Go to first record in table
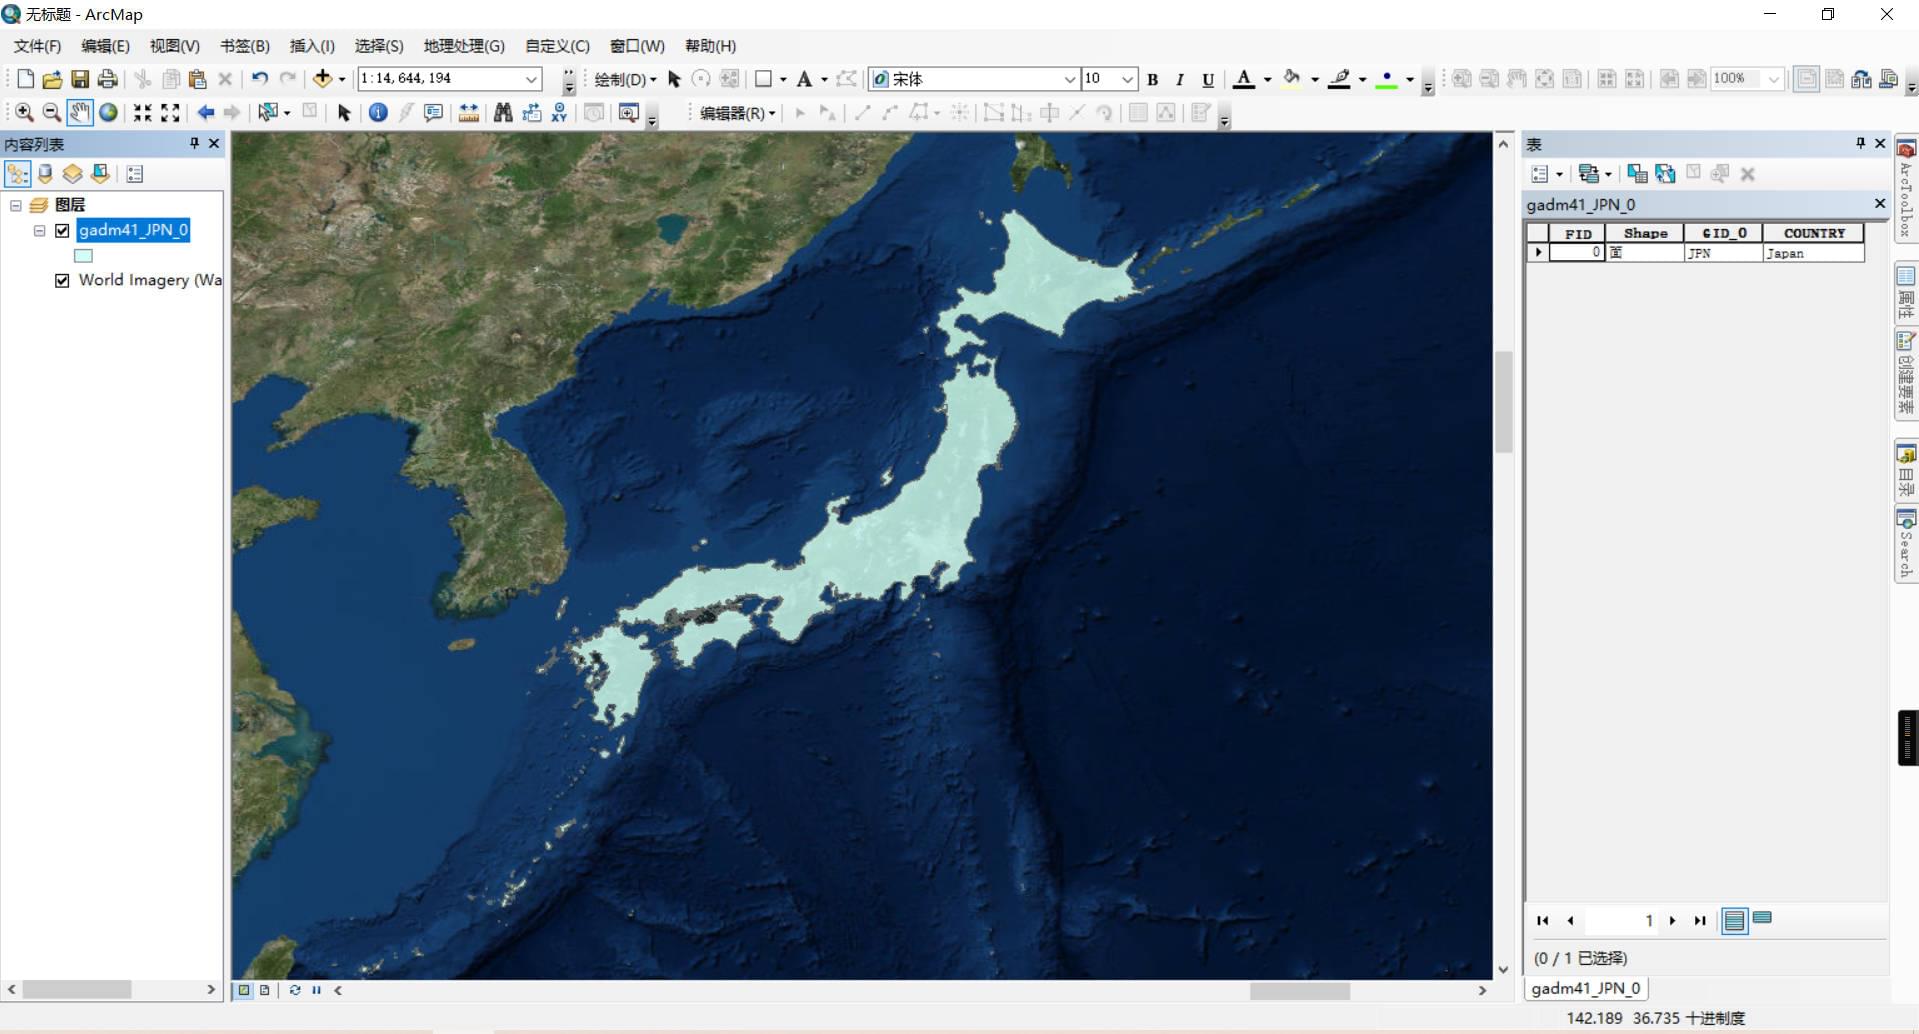The height and width of the screenshot is (1034, 1919). coord(1542,921)
